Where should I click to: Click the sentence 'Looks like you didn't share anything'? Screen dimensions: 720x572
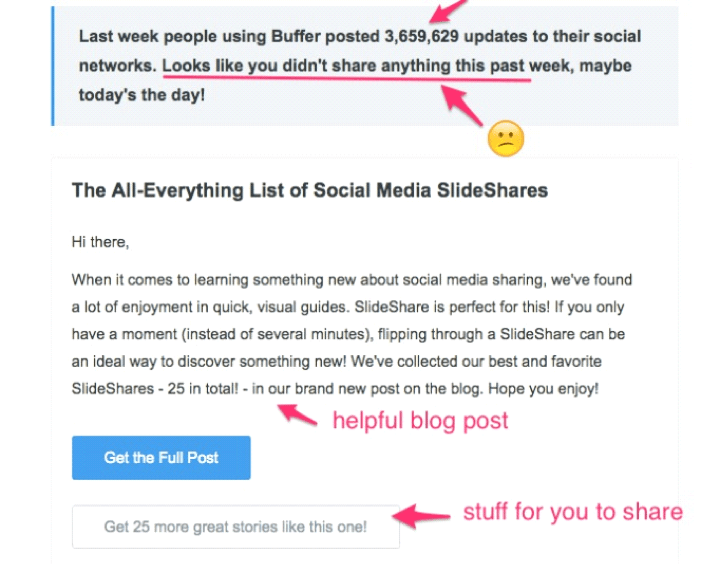coord(300,66)
